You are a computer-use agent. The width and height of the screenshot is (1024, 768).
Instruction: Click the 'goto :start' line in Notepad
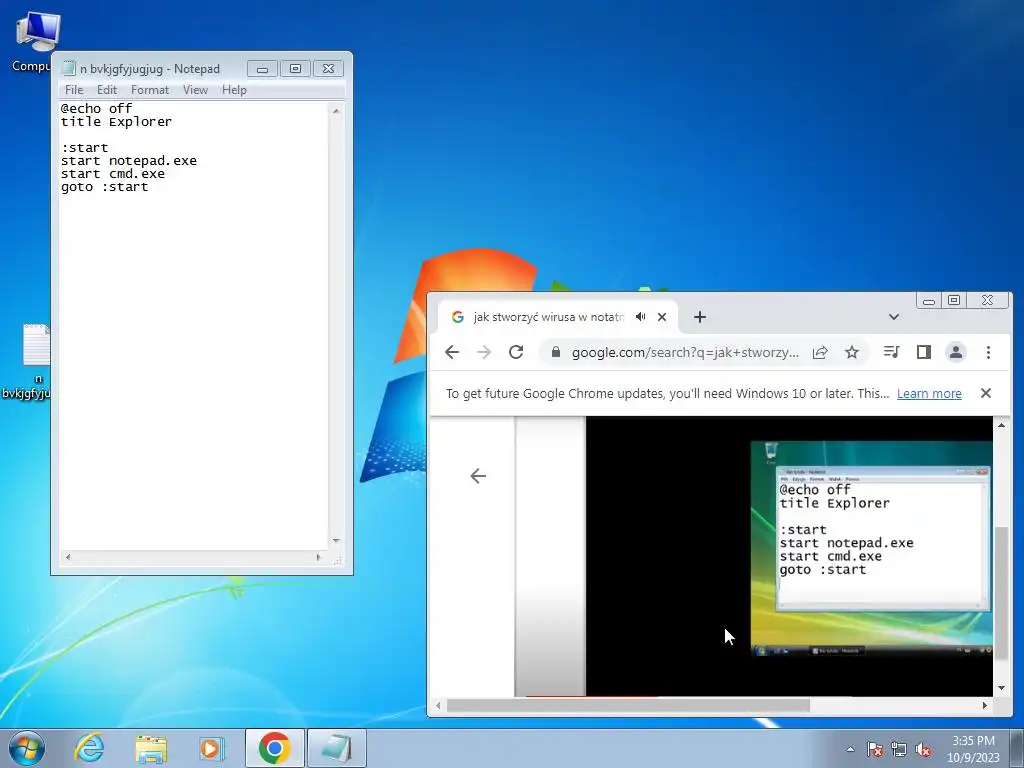tap(104, 187)
